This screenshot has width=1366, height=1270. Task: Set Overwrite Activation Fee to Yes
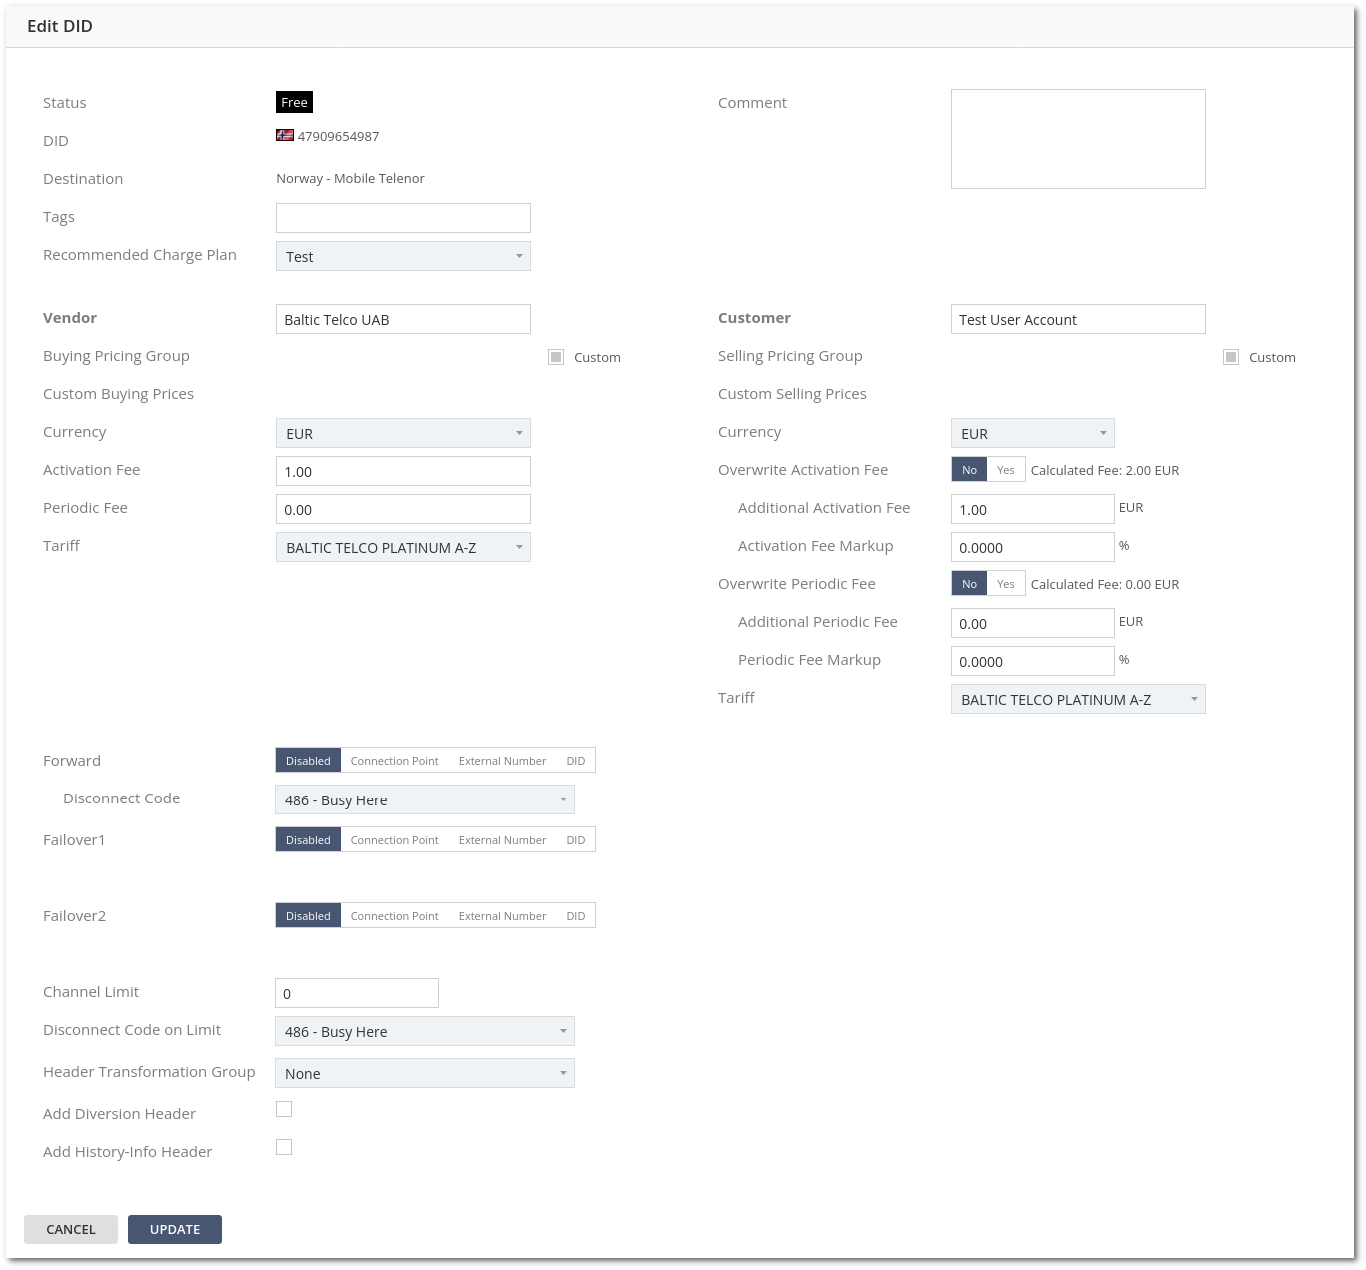pyautogui.click(x=1005, y=470)
